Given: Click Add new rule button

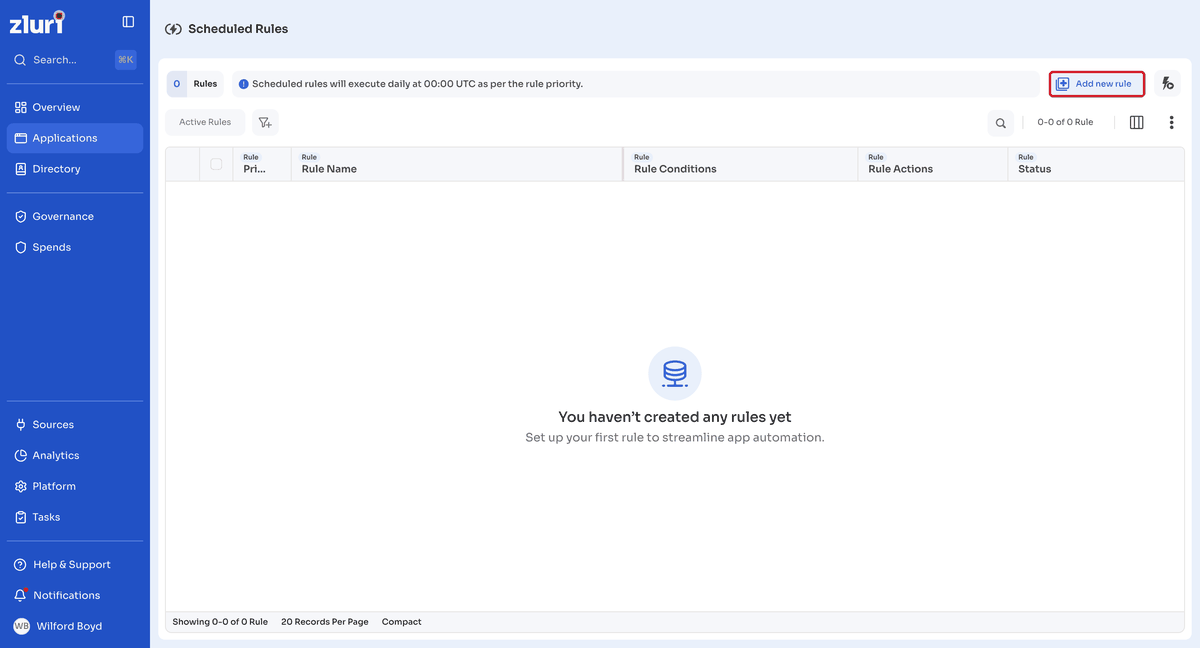Looking at the screenshot, I should (1096, 84).
